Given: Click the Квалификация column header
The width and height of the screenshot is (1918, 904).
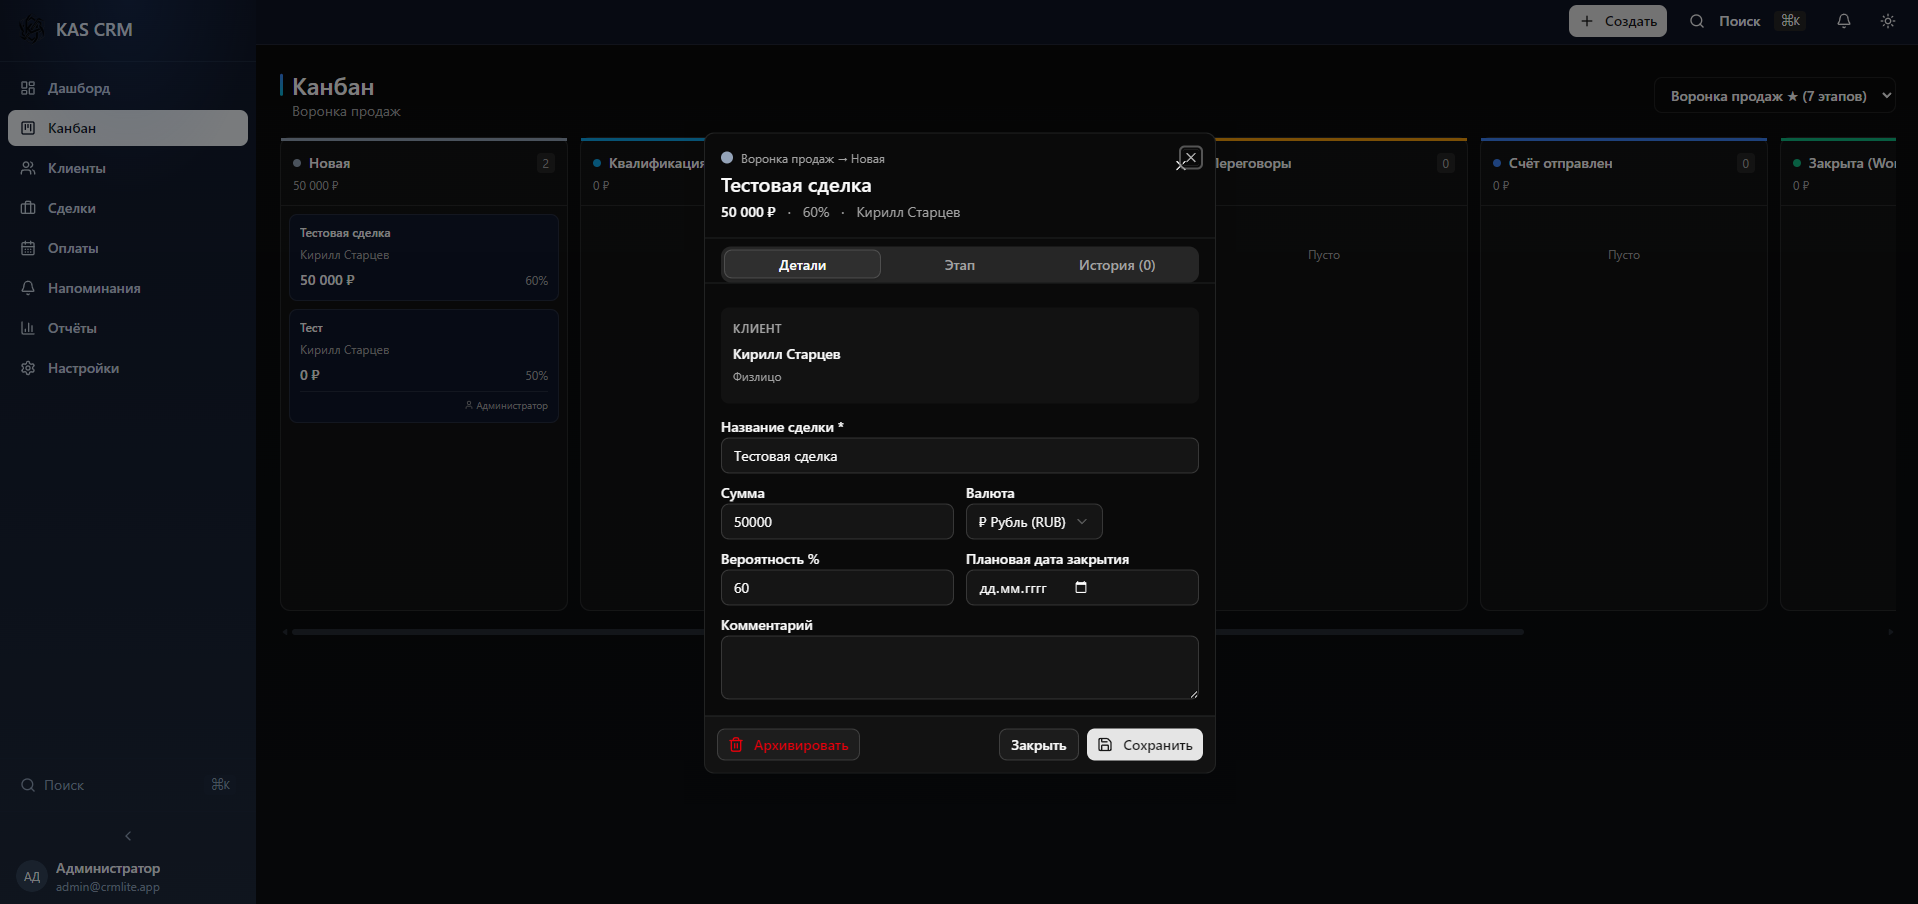Looking at the screenshot, I should tap(644, 173).
